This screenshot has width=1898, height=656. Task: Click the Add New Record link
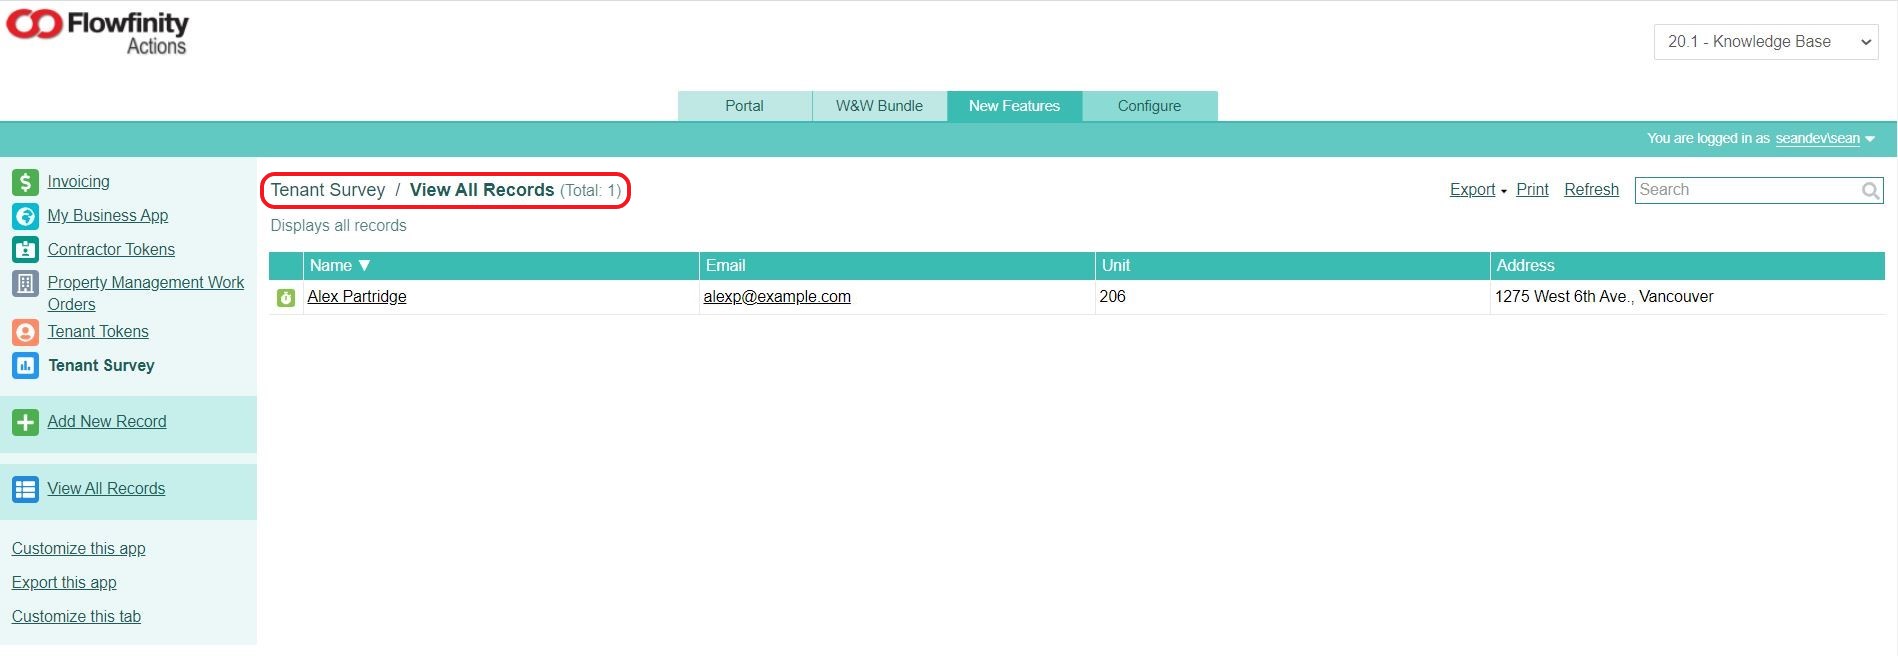(x=107, y=422)
